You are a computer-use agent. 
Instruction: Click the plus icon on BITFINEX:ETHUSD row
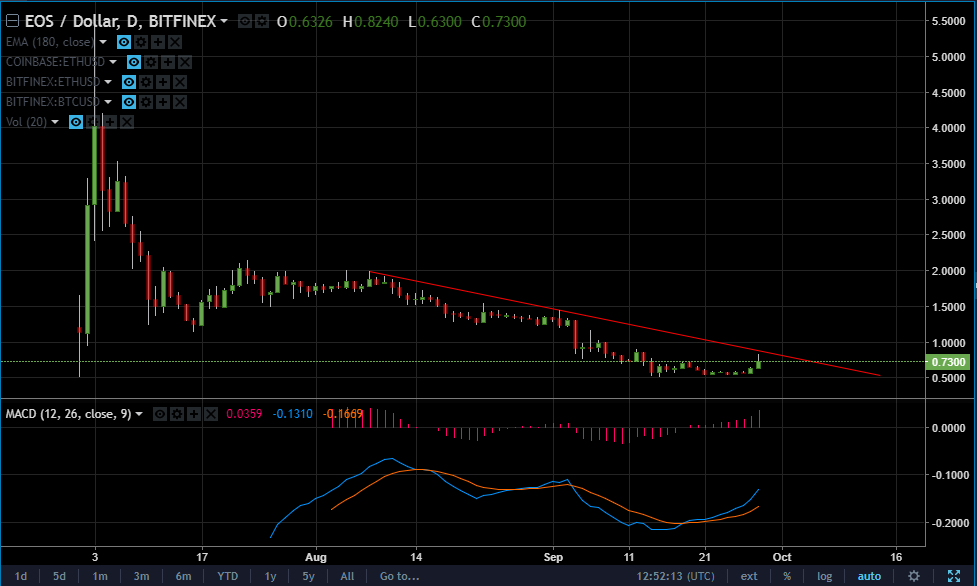pos(163,82)
